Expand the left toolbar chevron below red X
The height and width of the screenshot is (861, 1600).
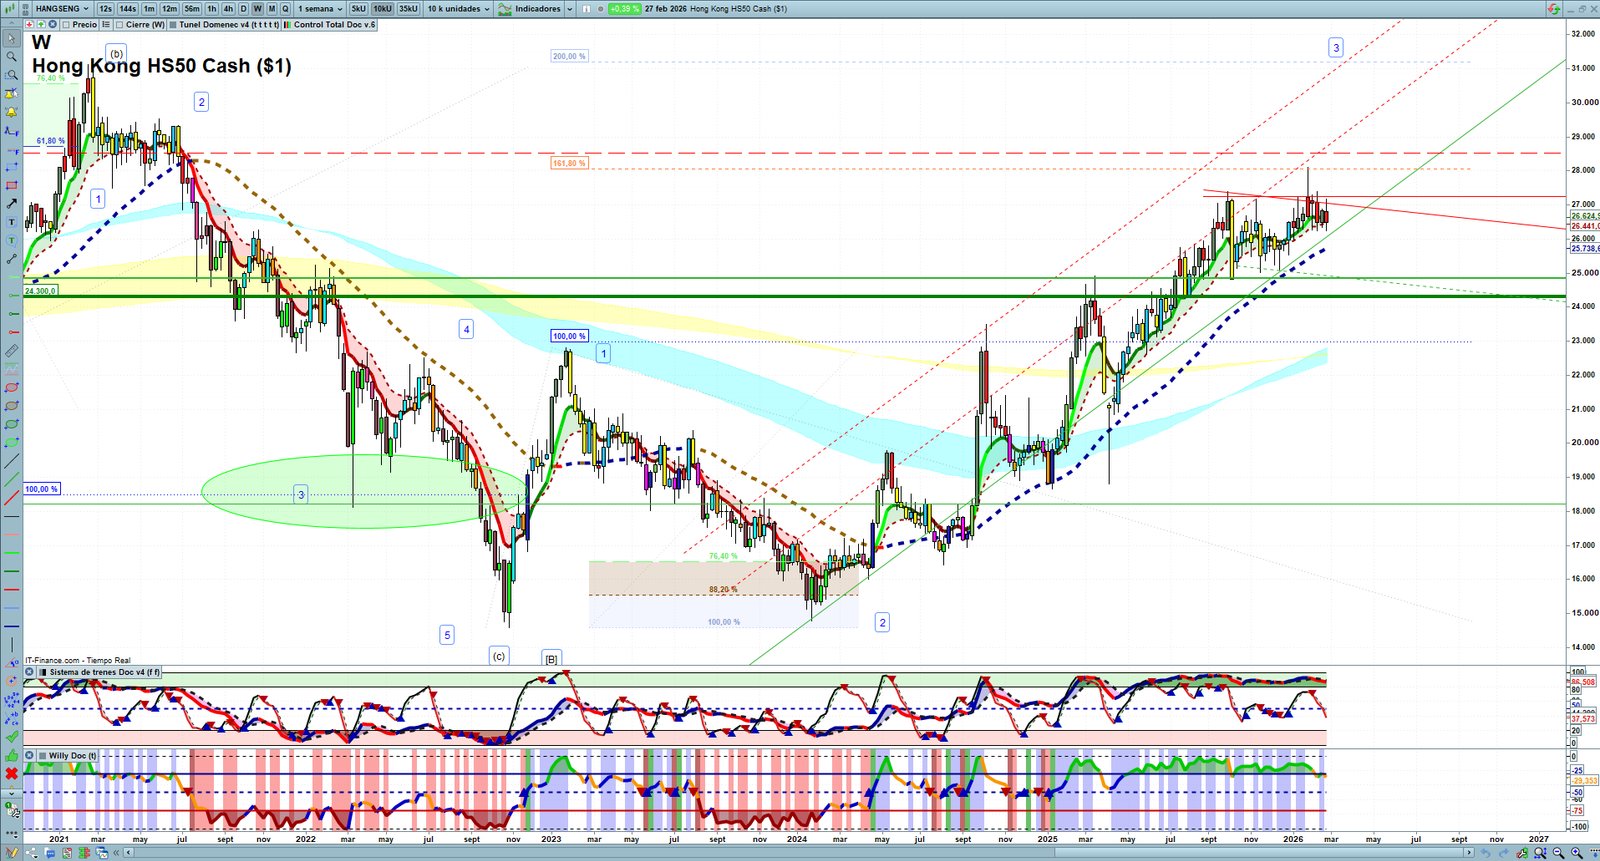pos(11,793)
